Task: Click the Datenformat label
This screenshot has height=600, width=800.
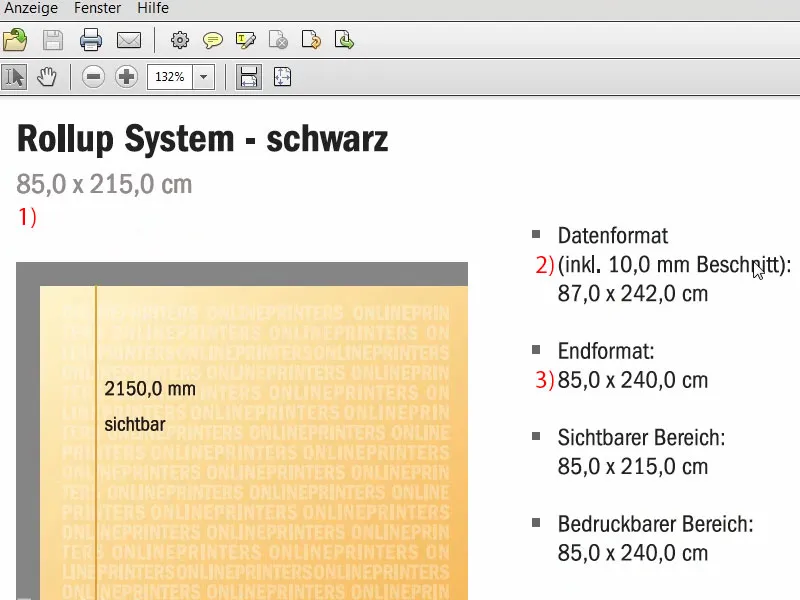Action: (613, 236)
